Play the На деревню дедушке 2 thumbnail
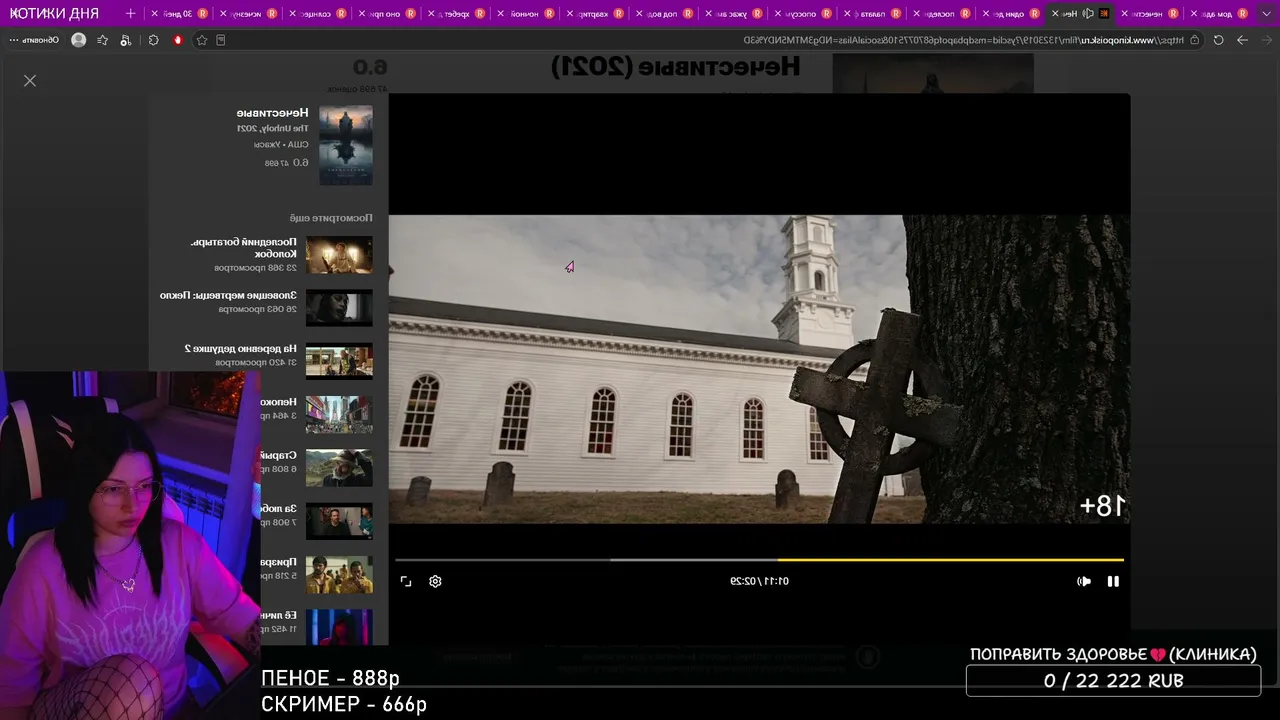1280x720 pixels. pos(339,361)
